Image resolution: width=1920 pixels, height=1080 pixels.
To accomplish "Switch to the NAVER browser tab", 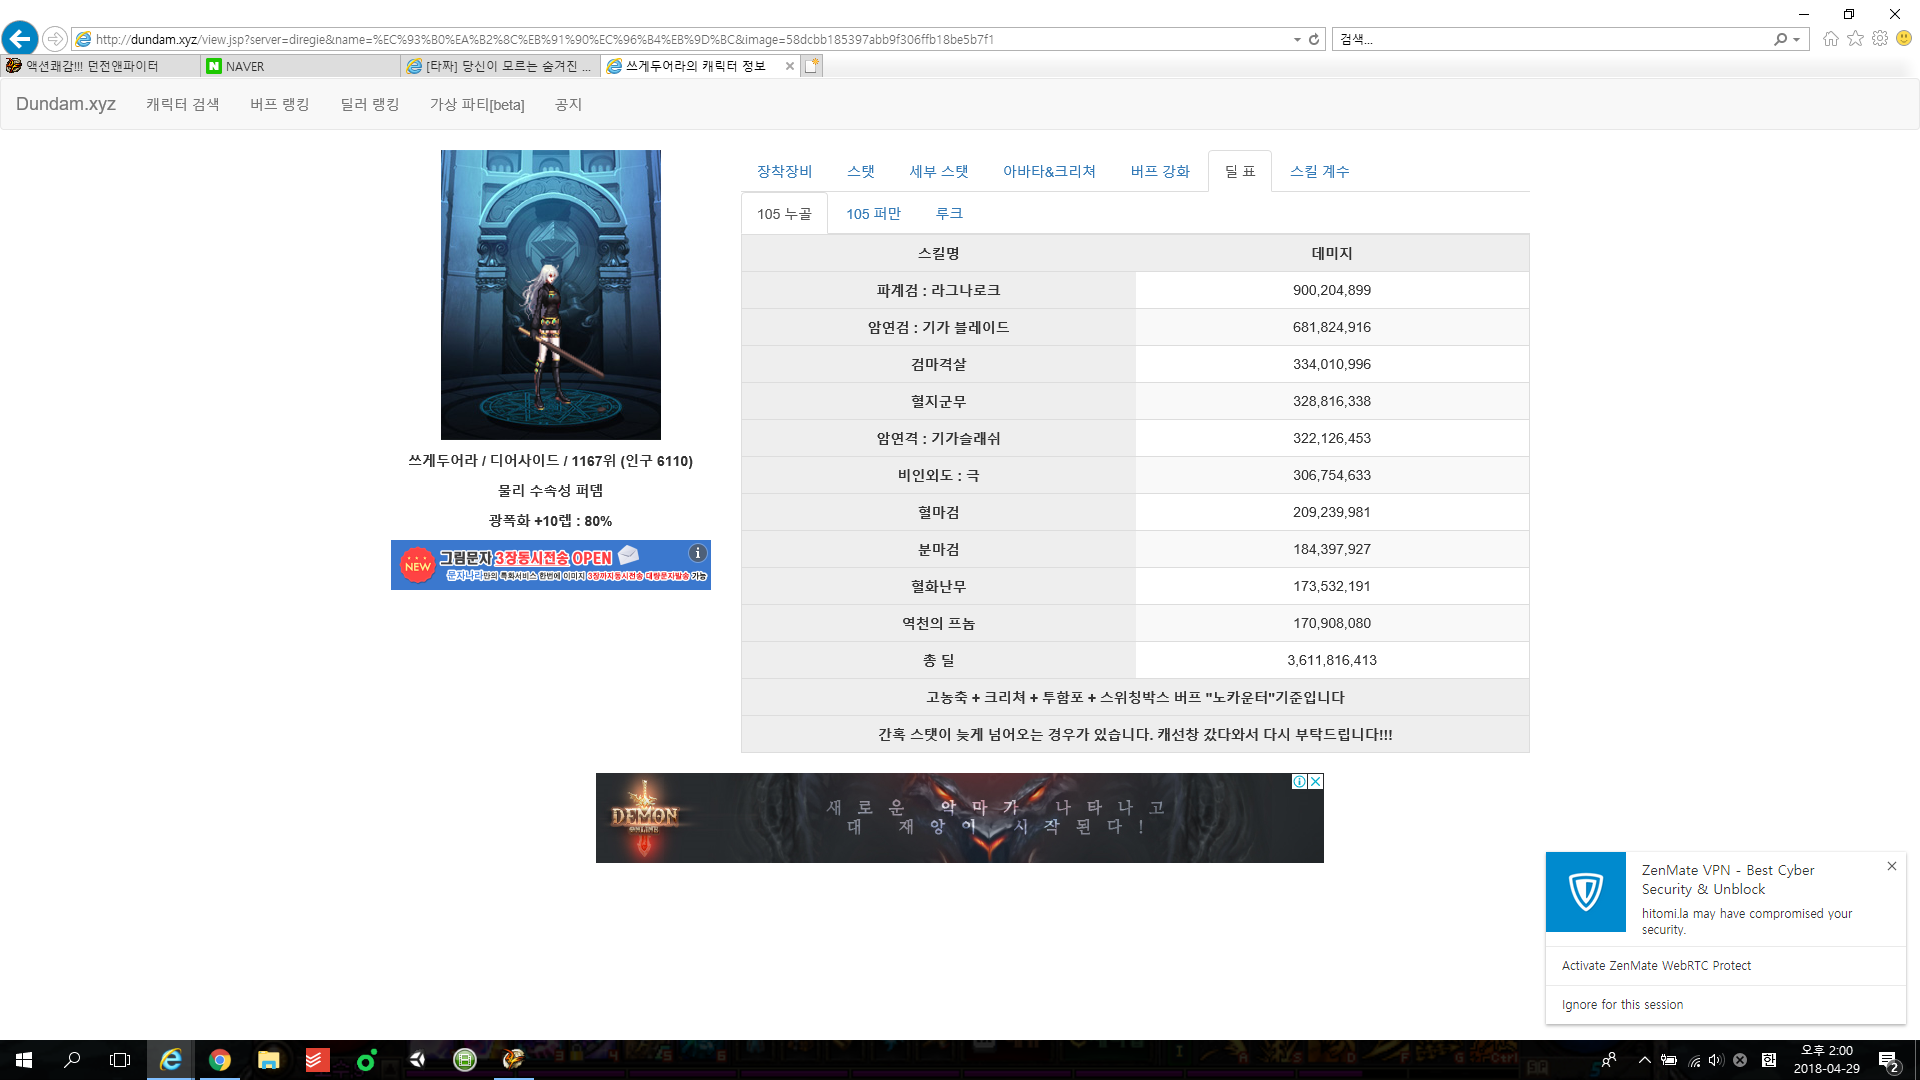I will [x=300, y=66].
